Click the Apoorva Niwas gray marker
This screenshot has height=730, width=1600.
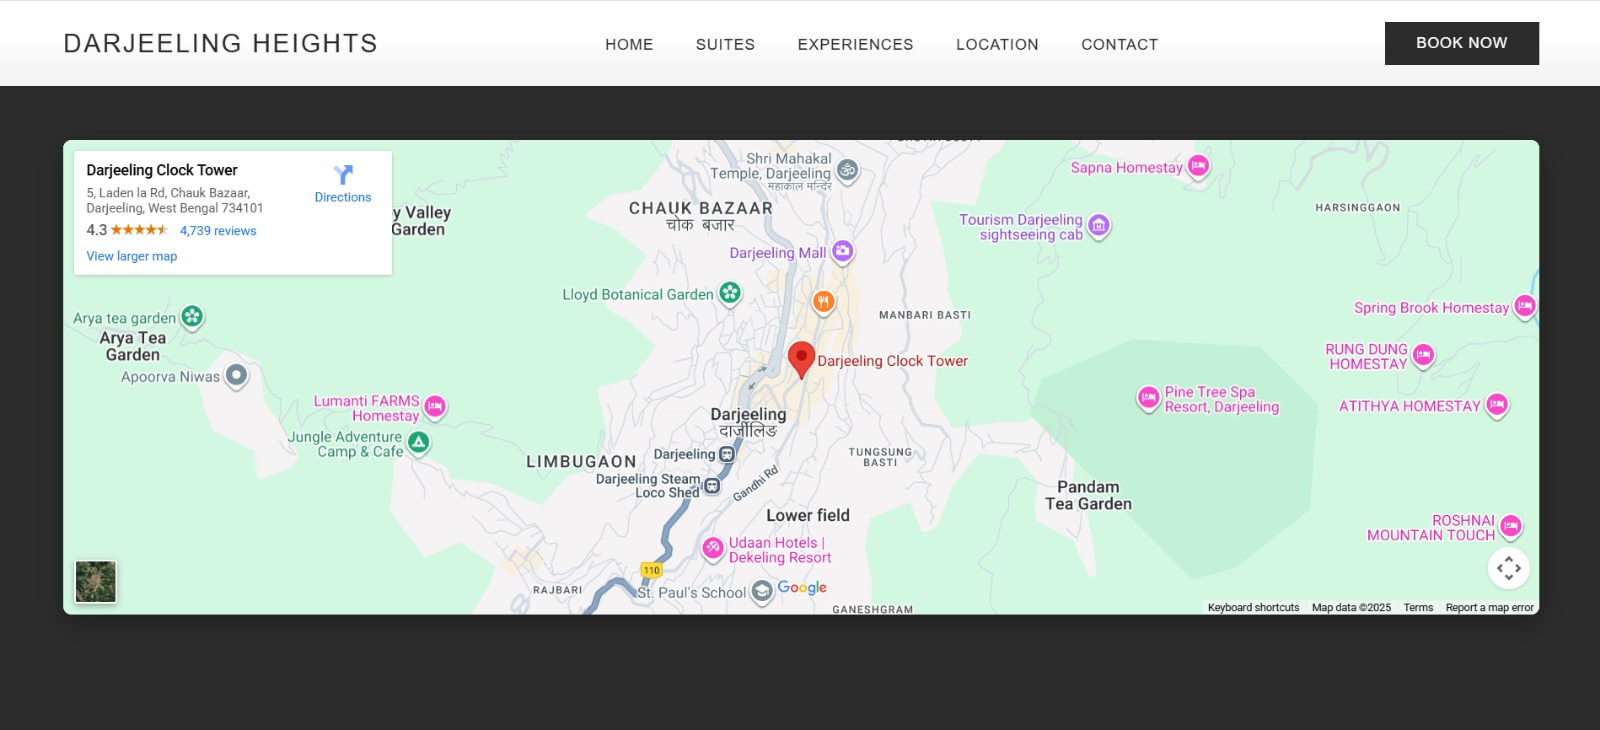tap(236, 377)
